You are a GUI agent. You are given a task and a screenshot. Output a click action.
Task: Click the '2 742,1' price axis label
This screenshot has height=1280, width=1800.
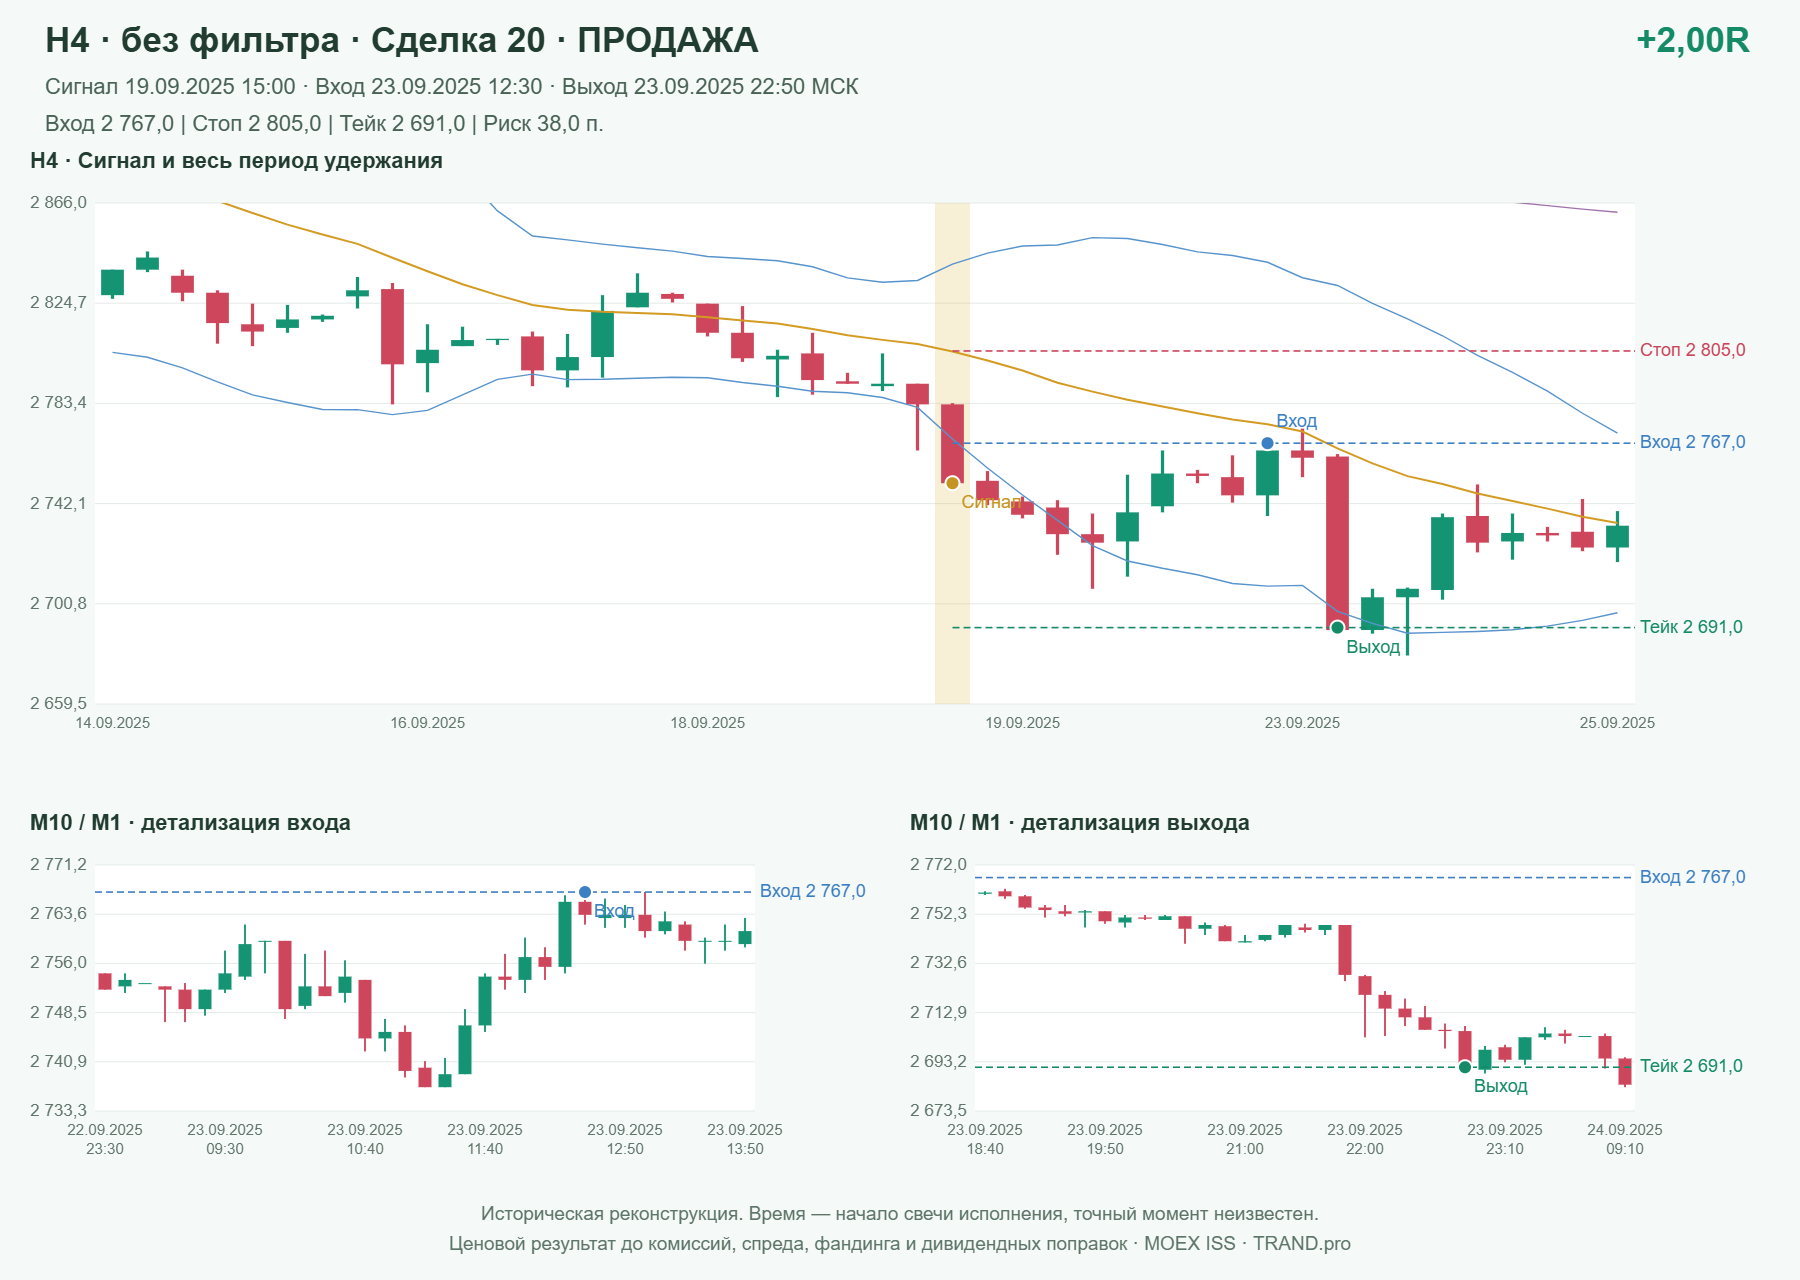pos(58,503)
